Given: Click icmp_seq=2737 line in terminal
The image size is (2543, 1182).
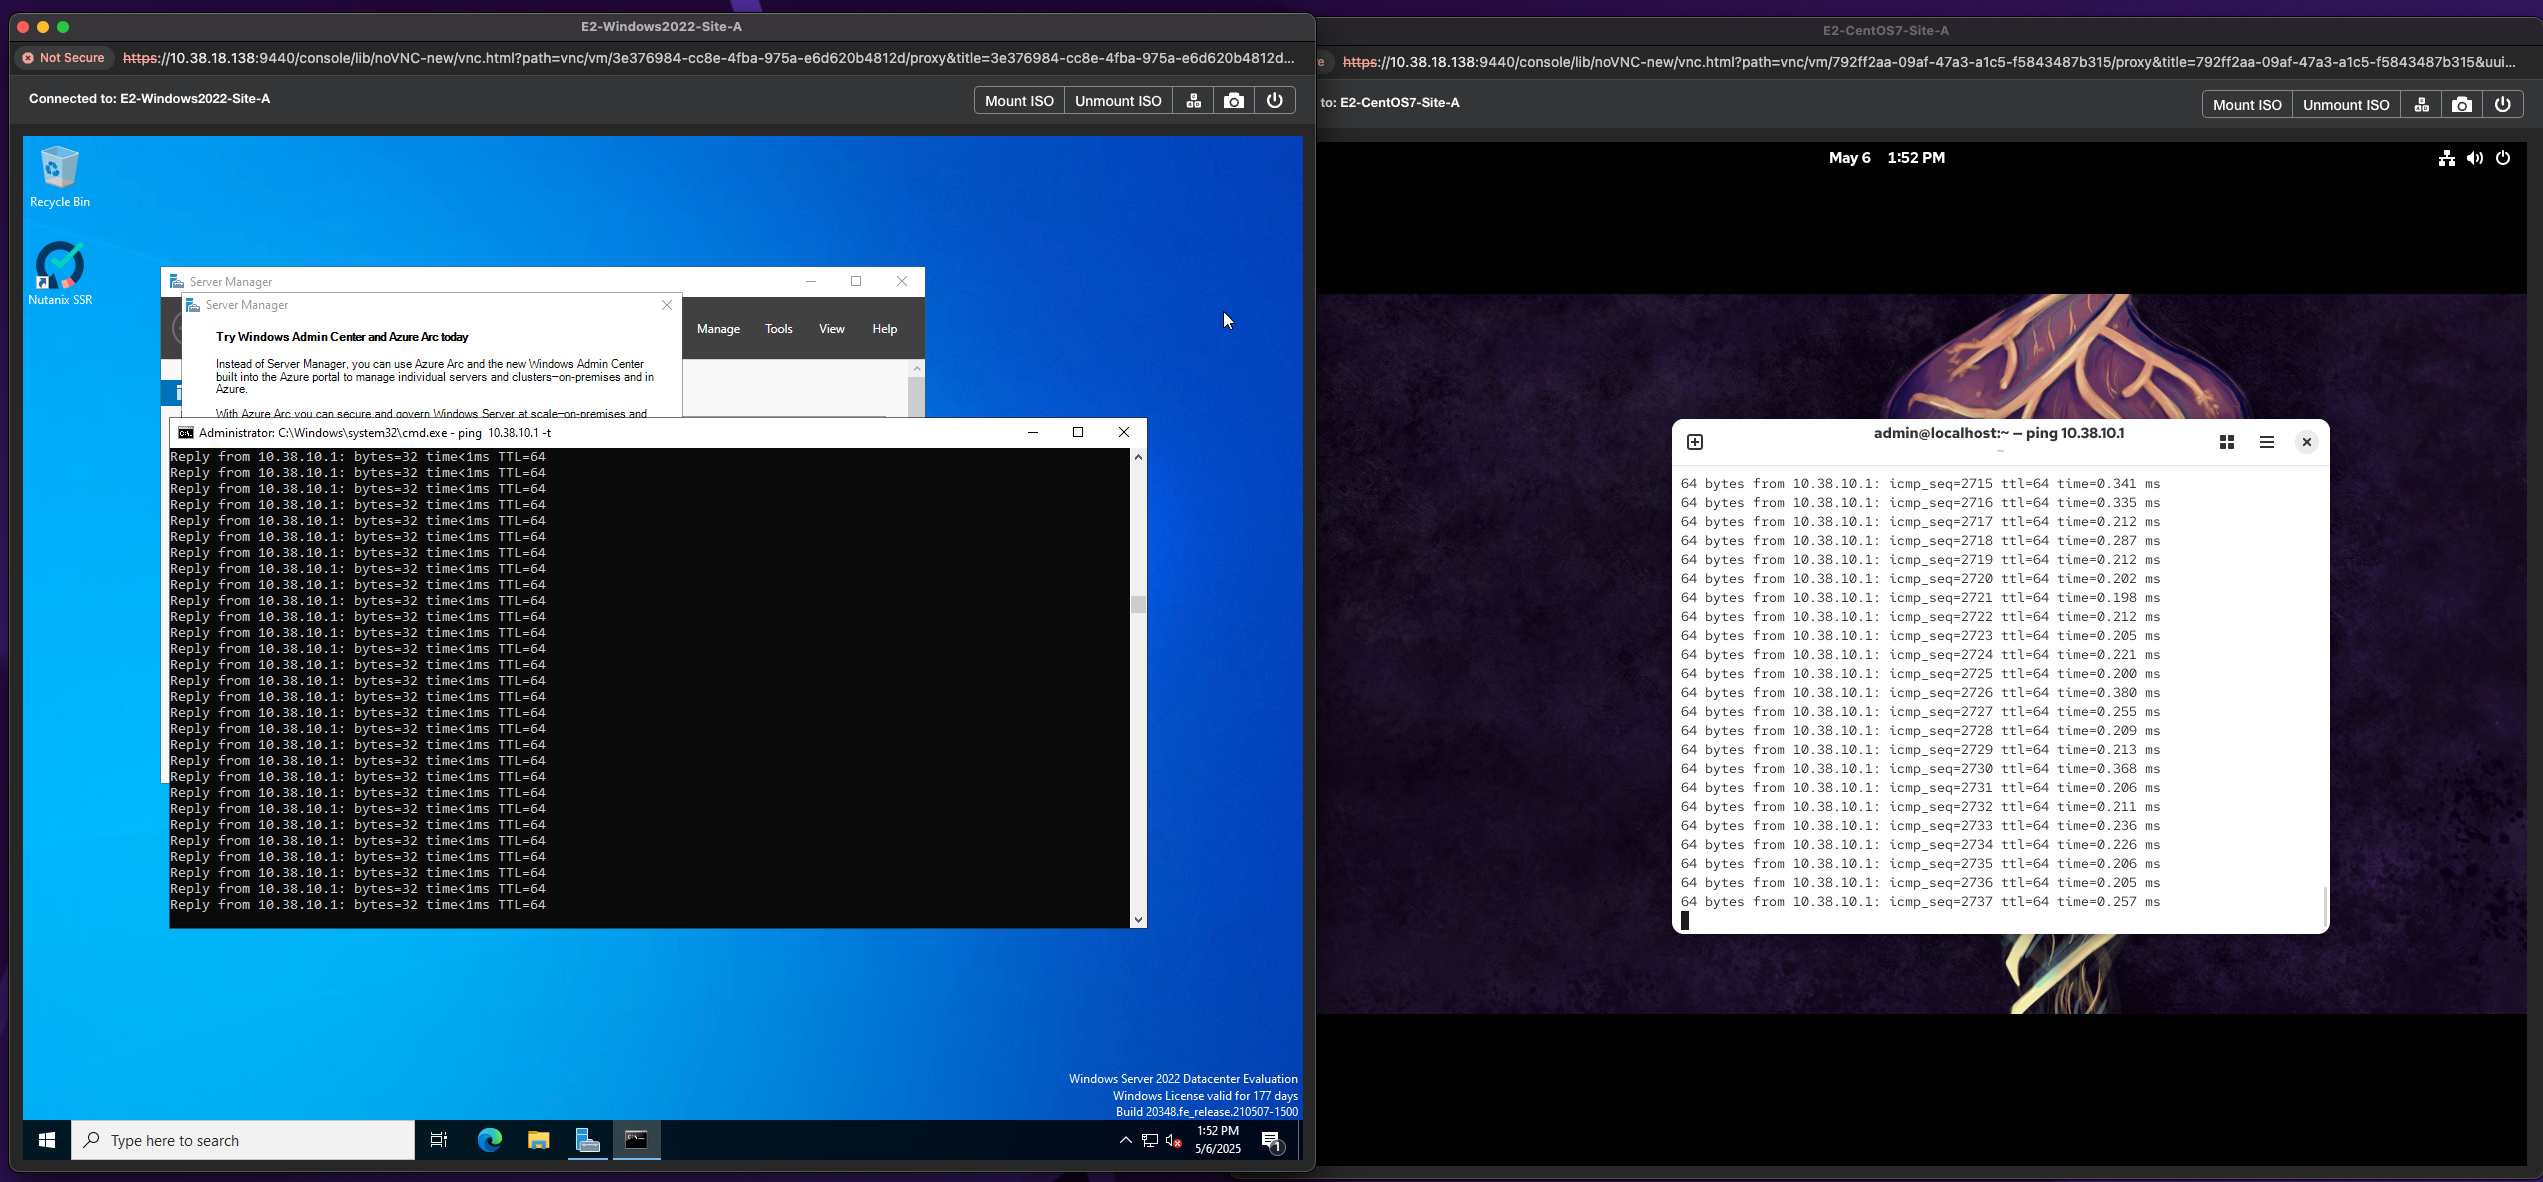Looking at the screenshot, I should point(1920,902).
